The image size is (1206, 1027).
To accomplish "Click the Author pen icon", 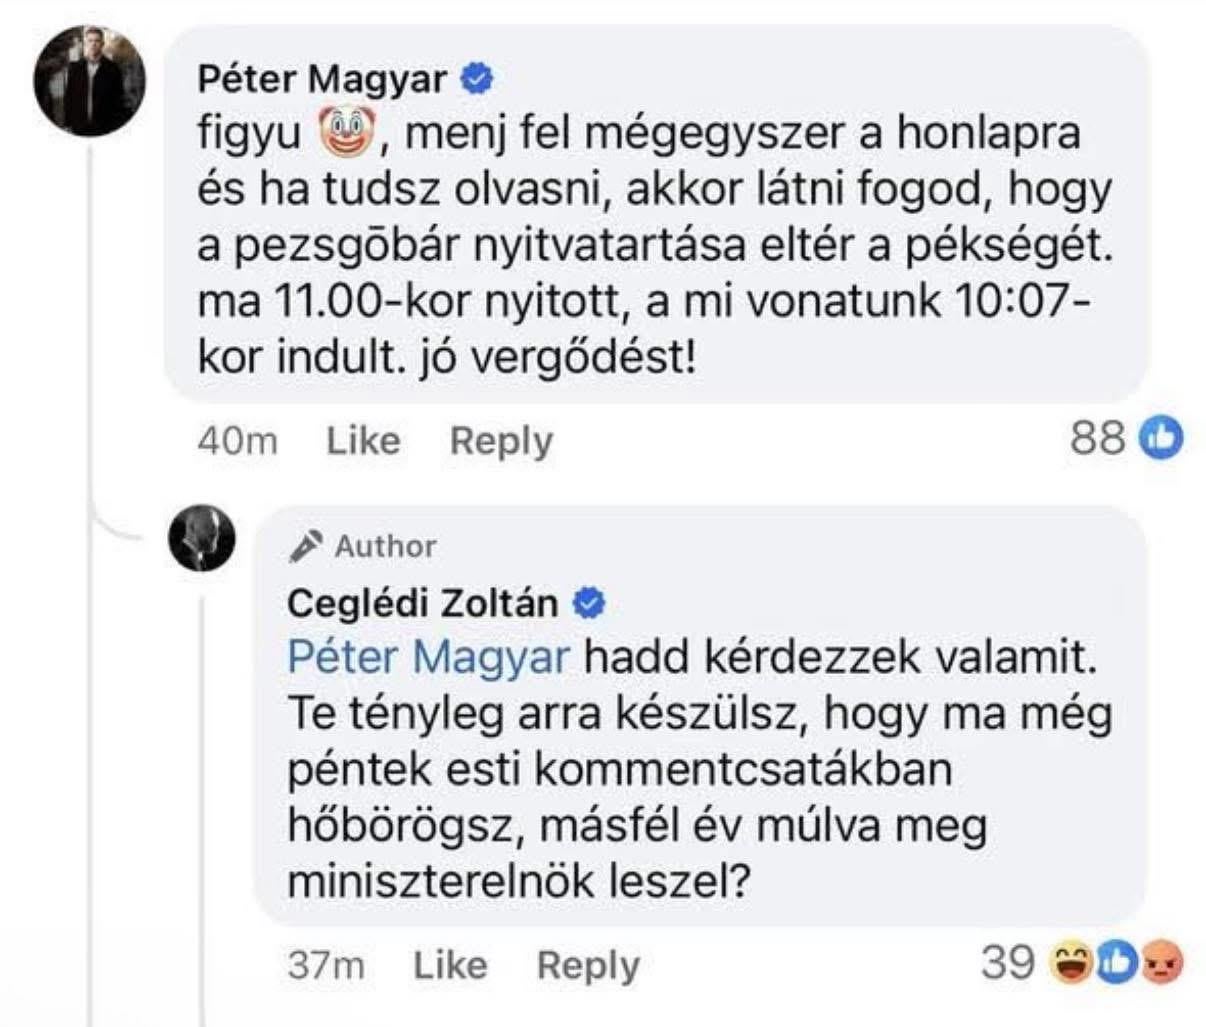I will tap(305, 546).
